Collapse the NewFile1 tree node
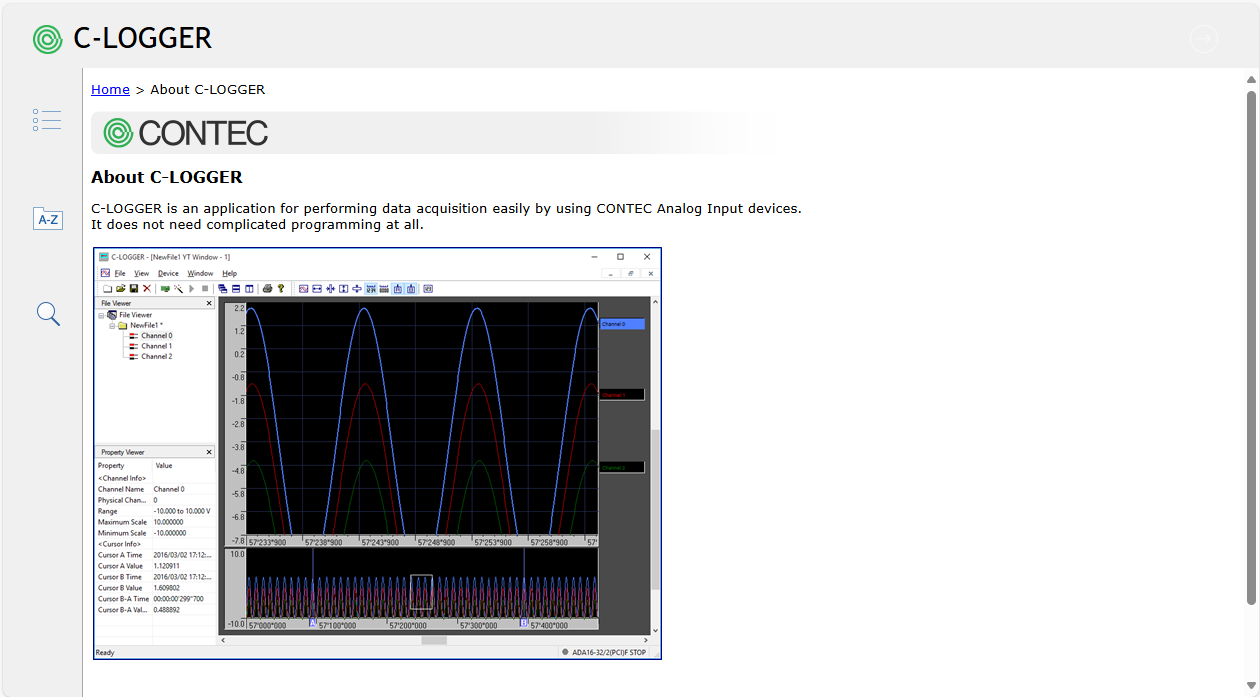Screen dimensions: 1260x697 (112, 326)
